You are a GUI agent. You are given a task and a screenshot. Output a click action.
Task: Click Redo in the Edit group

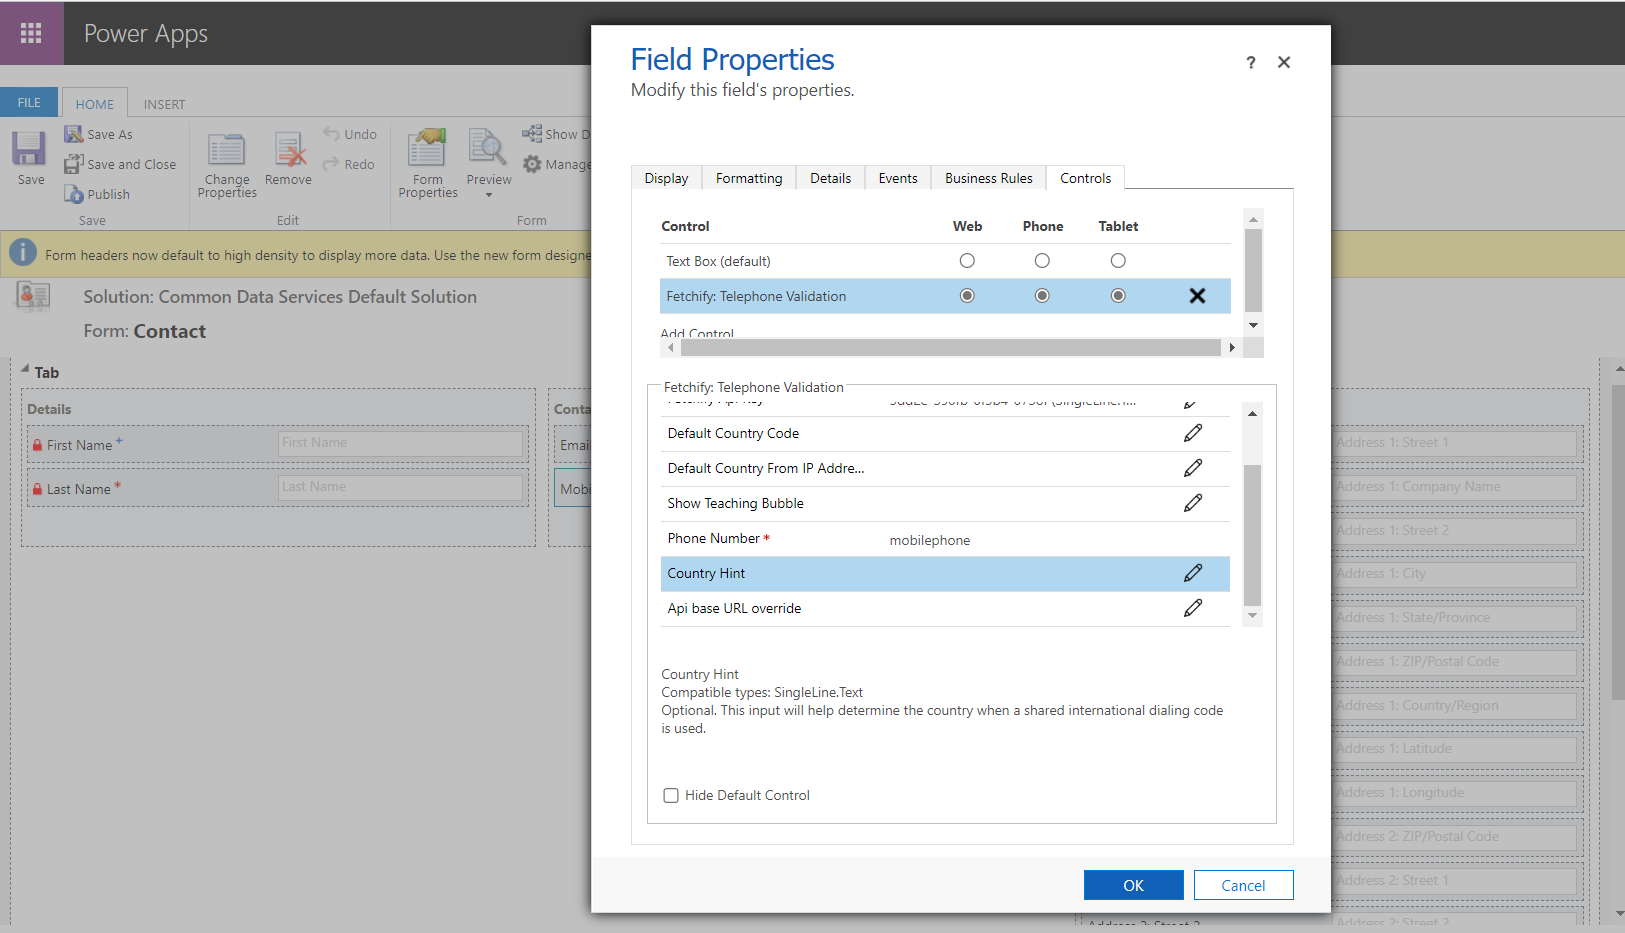(349, 164)
